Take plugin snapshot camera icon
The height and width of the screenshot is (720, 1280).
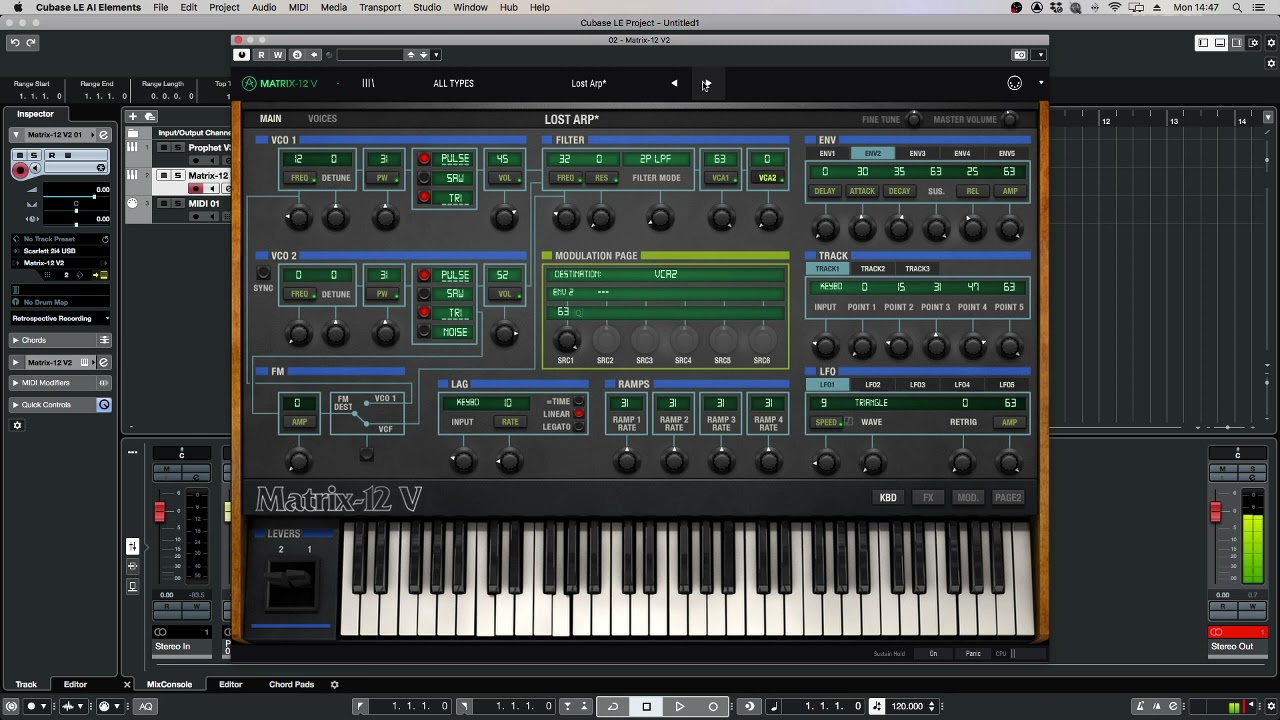(1020, 55)
